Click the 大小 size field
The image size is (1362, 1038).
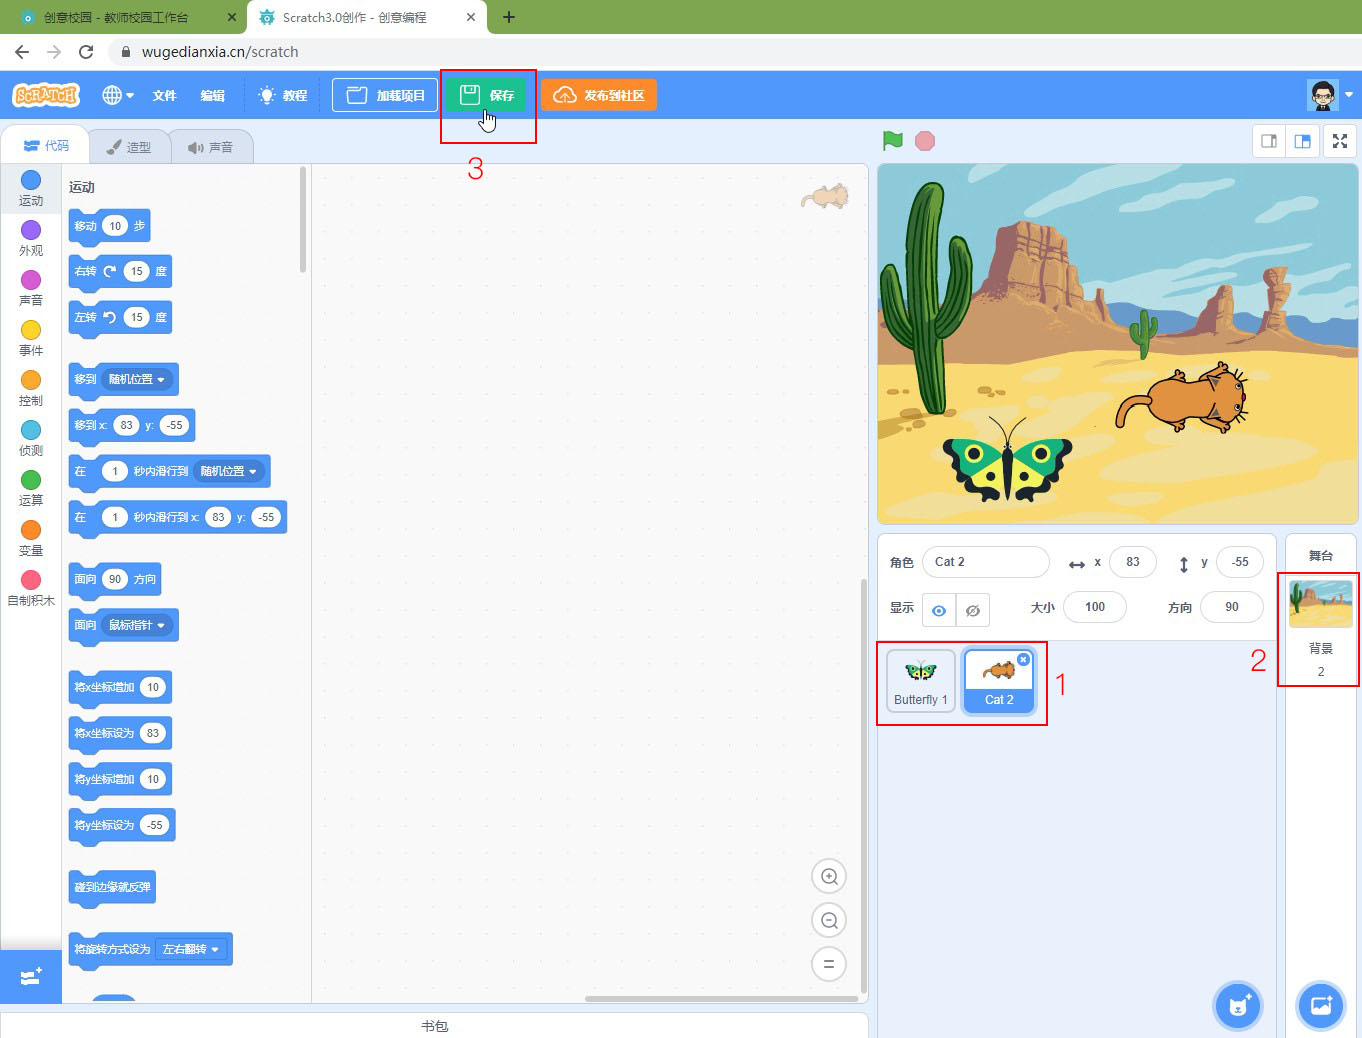1095,607
